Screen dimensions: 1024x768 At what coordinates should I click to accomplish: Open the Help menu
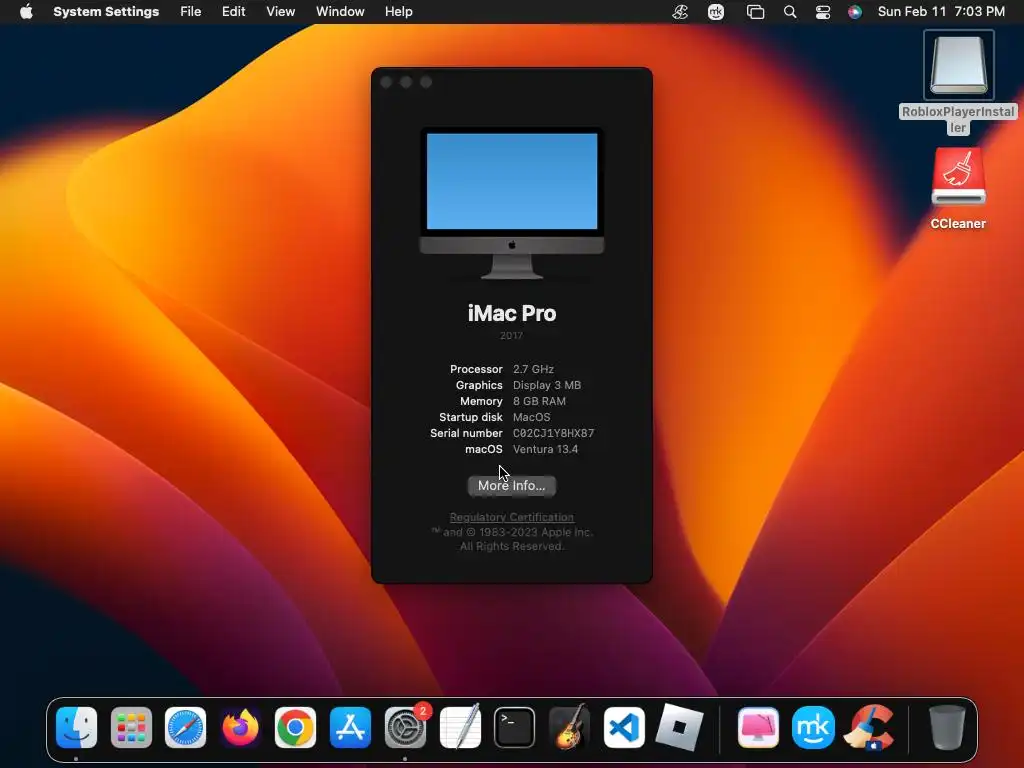(x=398, y=12)
